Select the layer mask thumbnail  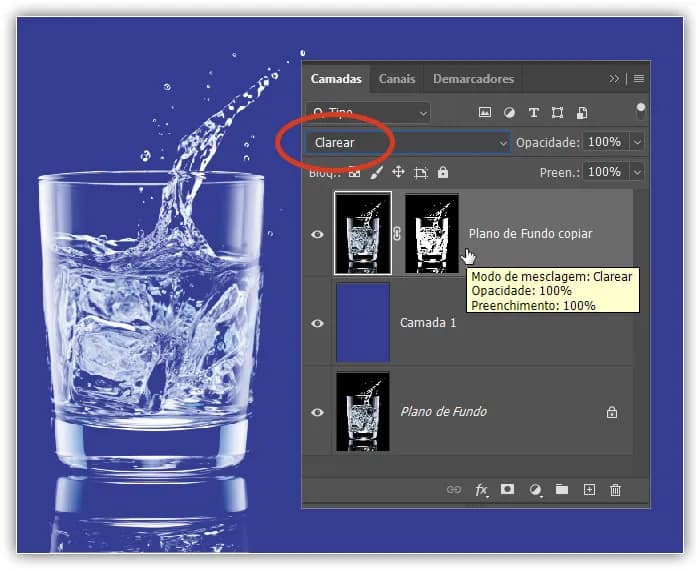click(x=432, y=234)
